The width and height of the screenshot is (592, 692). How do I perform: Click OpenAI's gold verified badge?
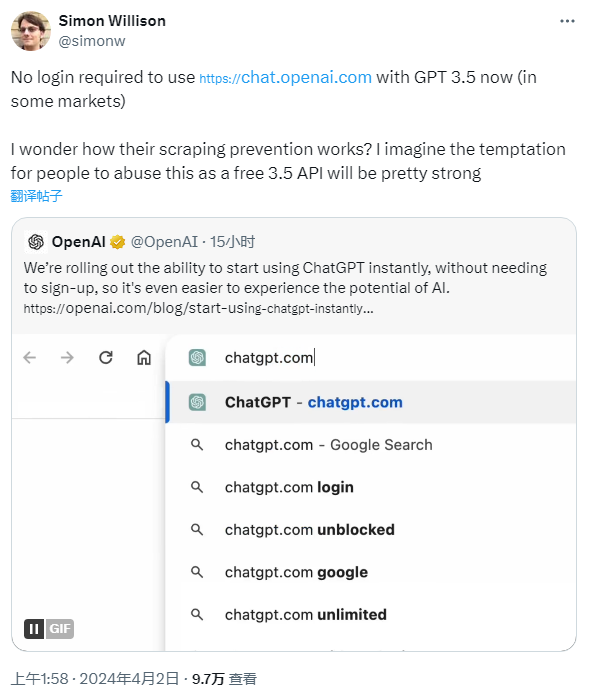(117, 242)
